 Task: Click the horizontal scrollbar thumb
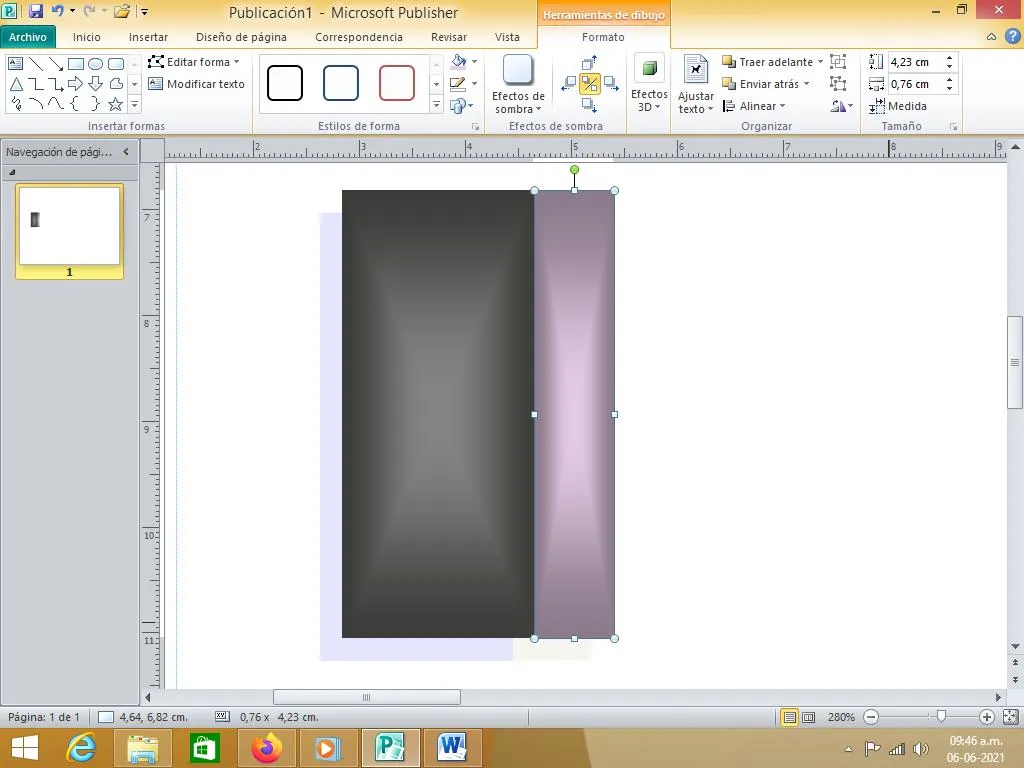coord(366,697)
